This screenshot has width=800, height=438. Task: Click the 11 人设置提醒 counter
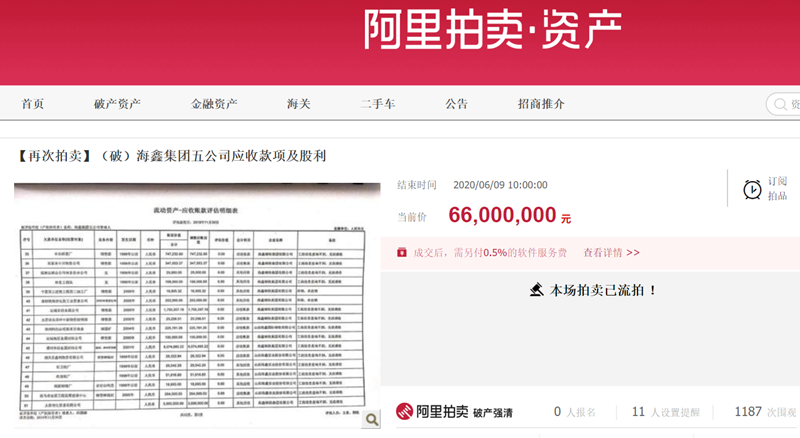click(x=666, y=412)
